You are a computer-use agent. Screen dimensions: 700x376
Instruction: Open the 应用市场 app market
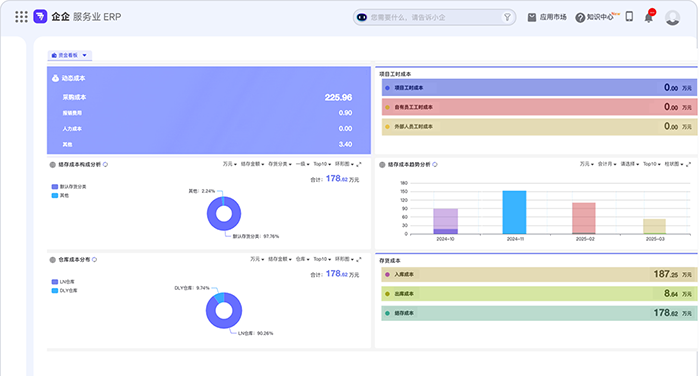[x=547, y=17]
